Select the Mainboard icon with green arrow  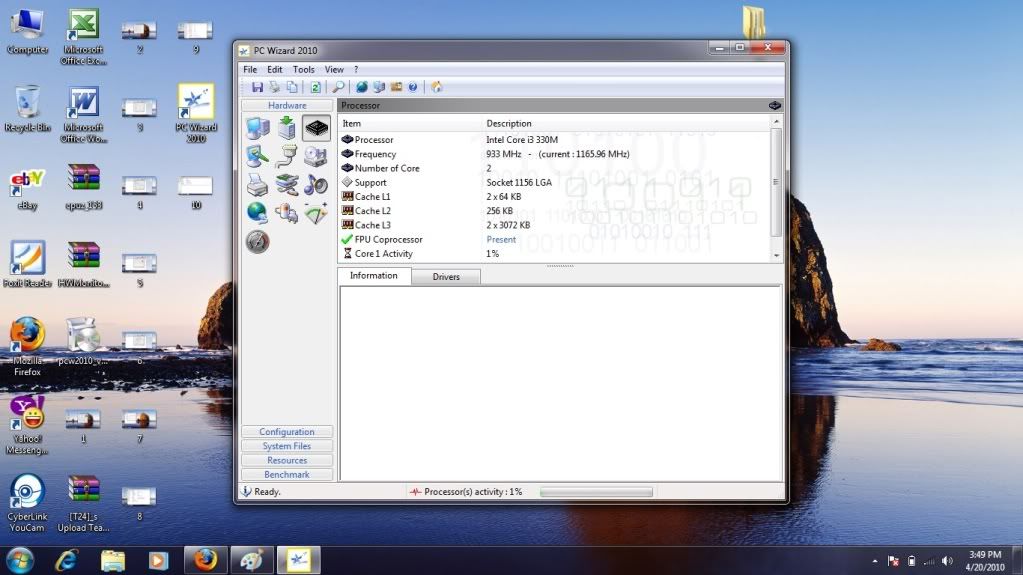[x=286, y=128]
